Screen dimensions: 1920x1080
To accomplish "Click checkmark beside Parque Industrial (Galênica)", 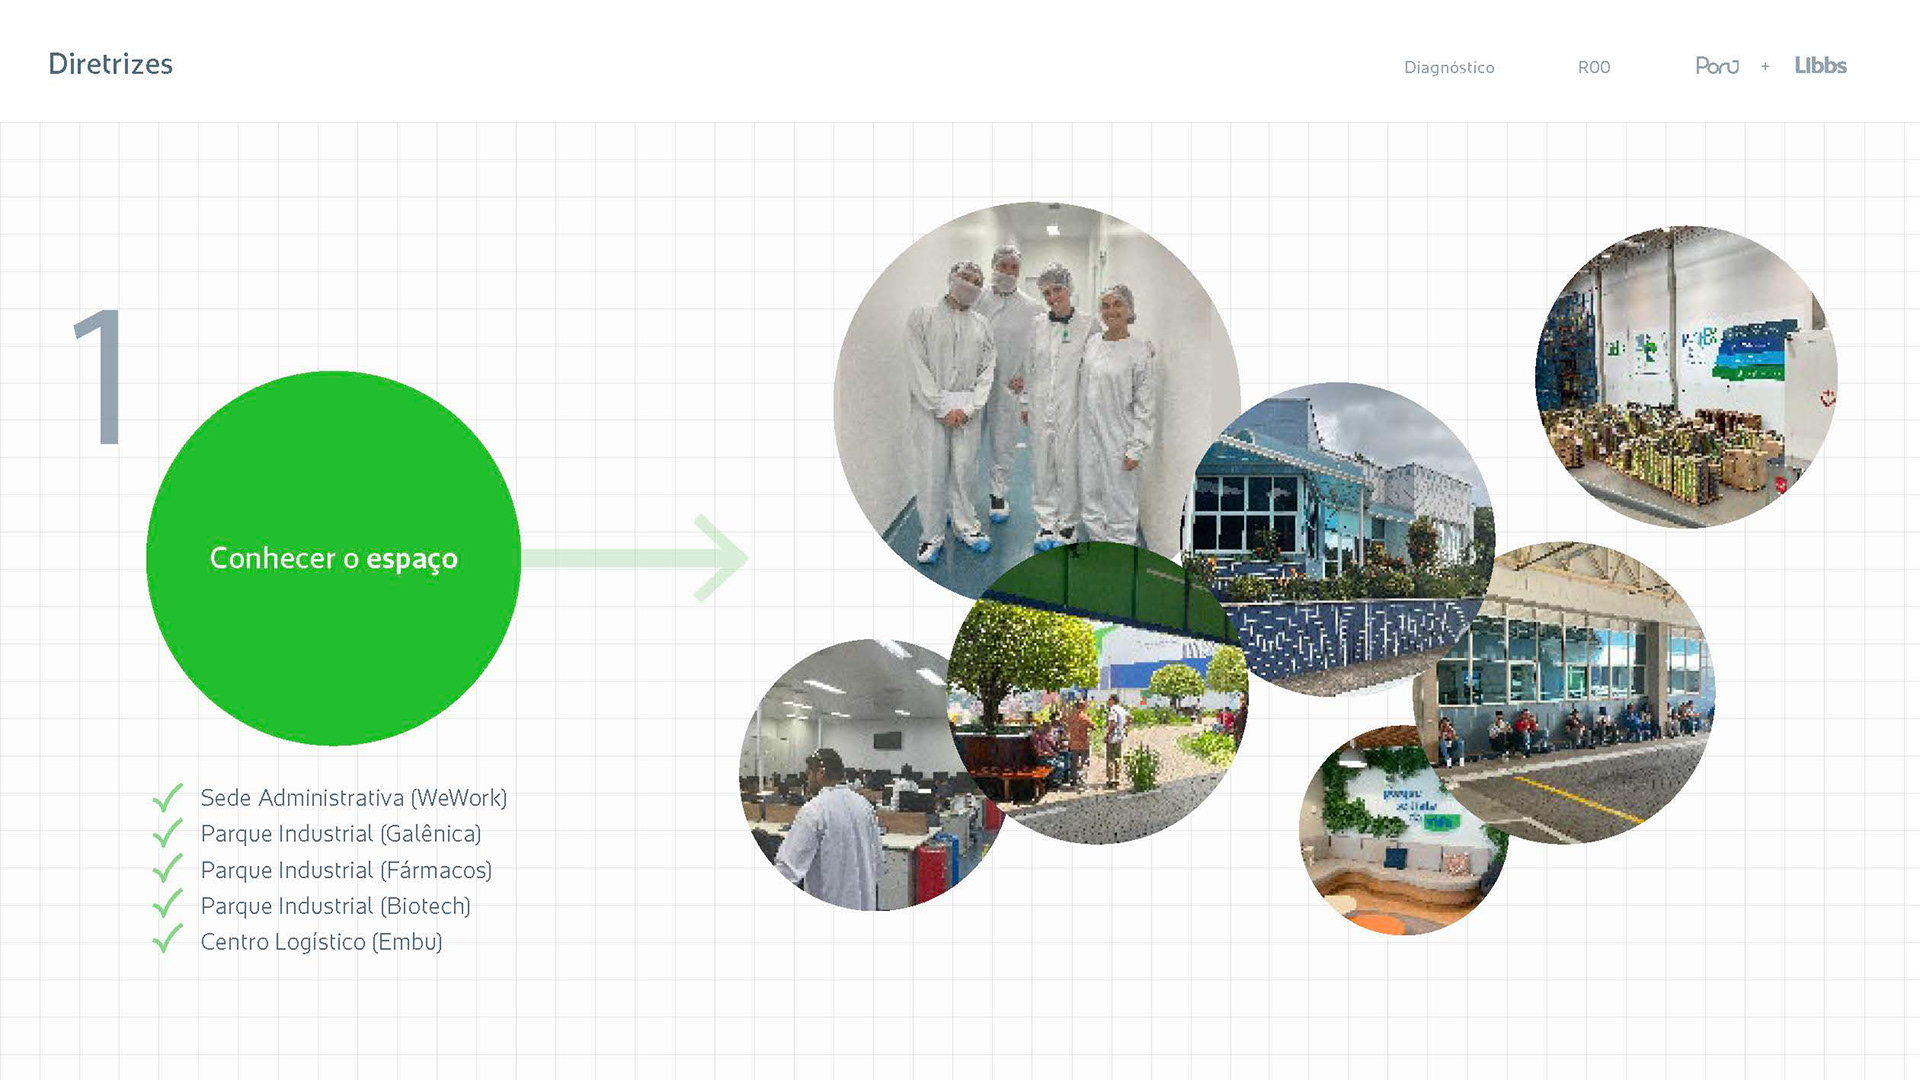I will click(168, 833).
